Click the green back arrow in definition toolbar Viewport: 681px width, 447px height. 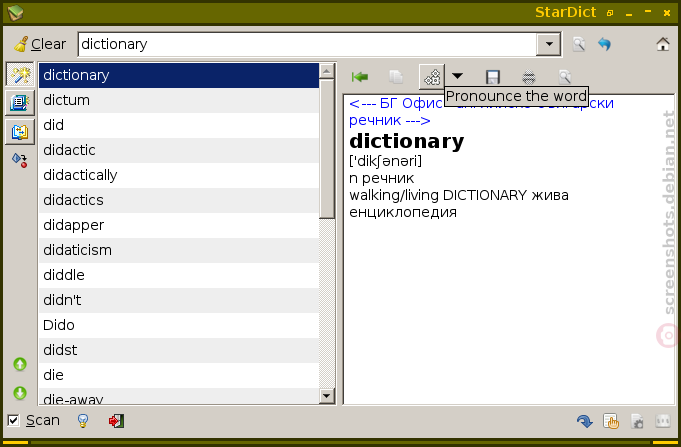(360, 77)
